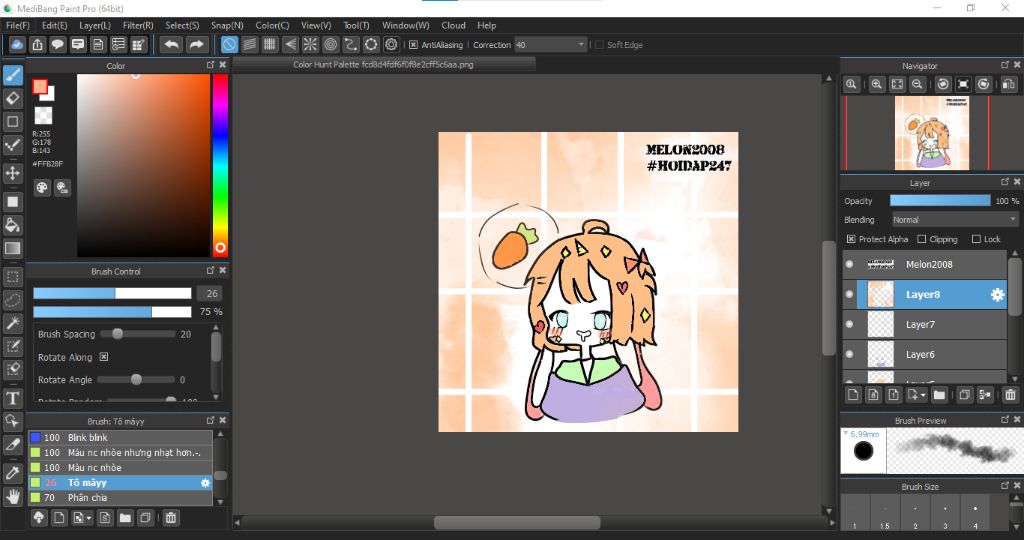The width and height of the screenshot is (1024, 540).
Task: Select the Phân chia brush
Action: 120,498
